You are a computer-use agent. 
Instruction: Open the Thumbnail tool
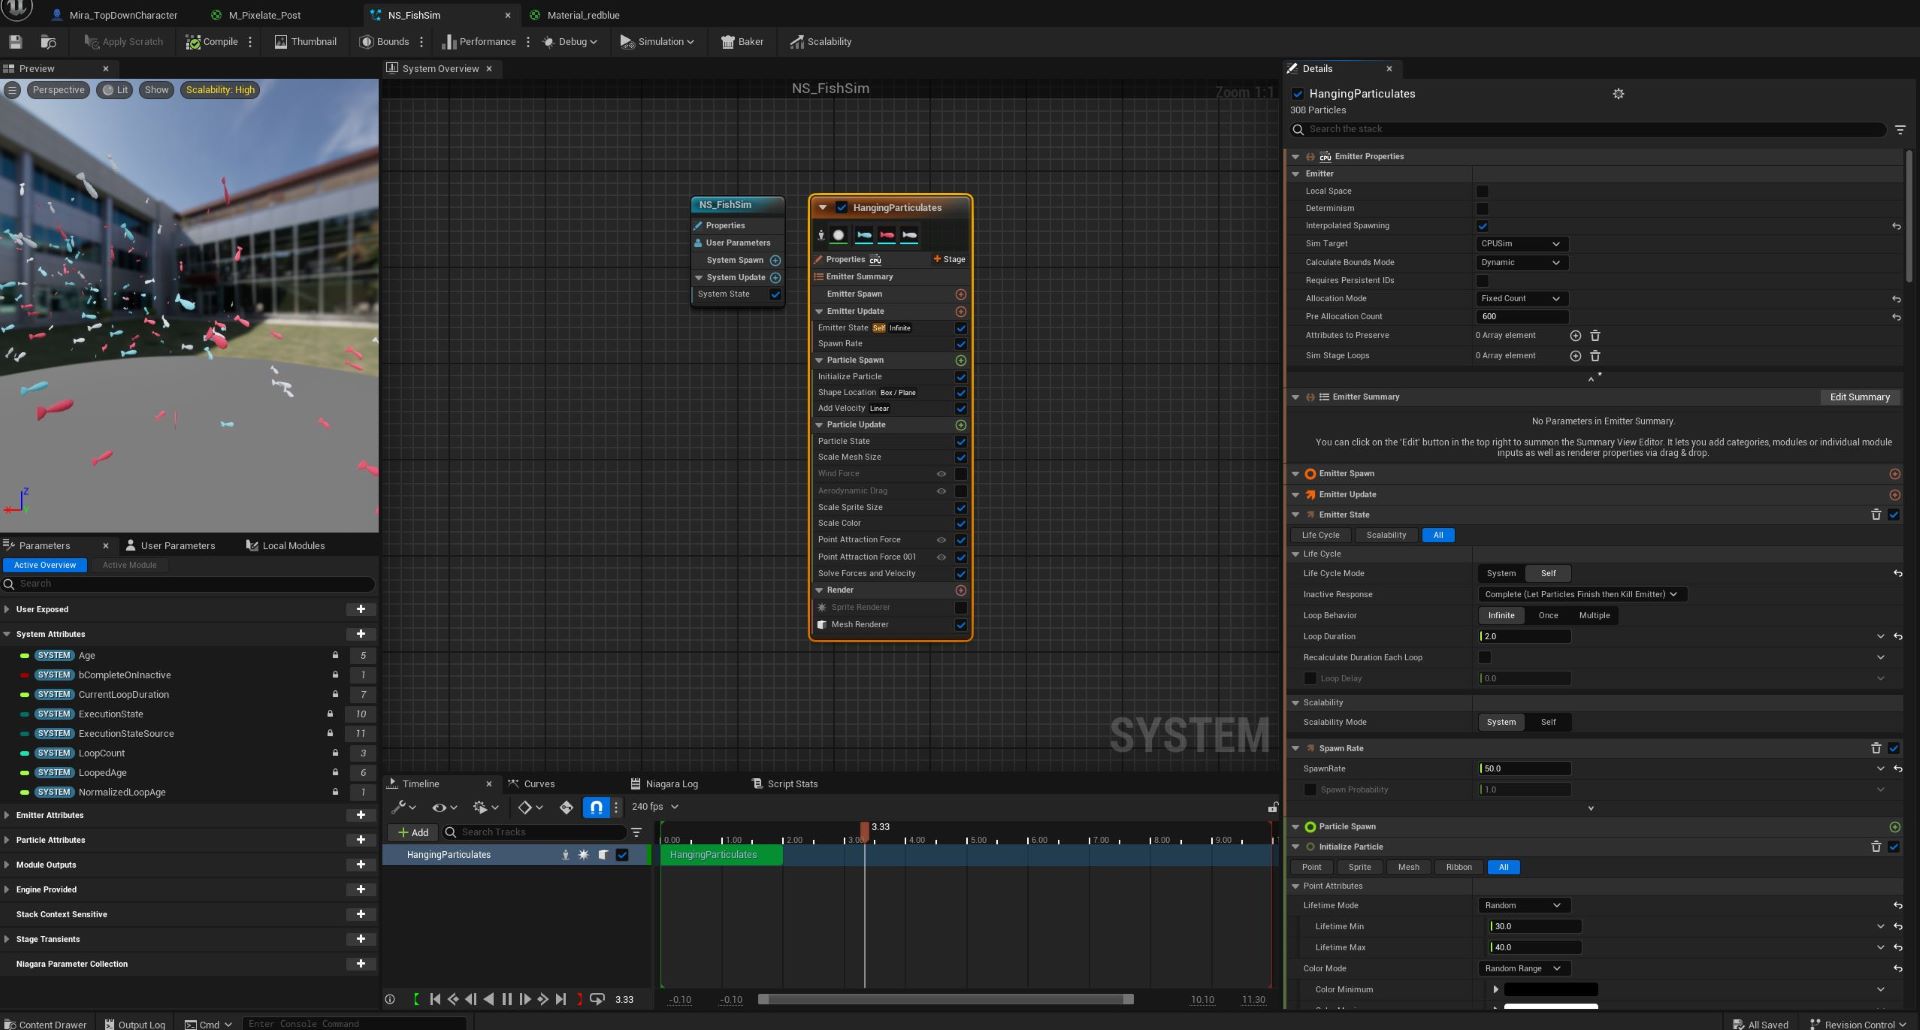[305, 42]
